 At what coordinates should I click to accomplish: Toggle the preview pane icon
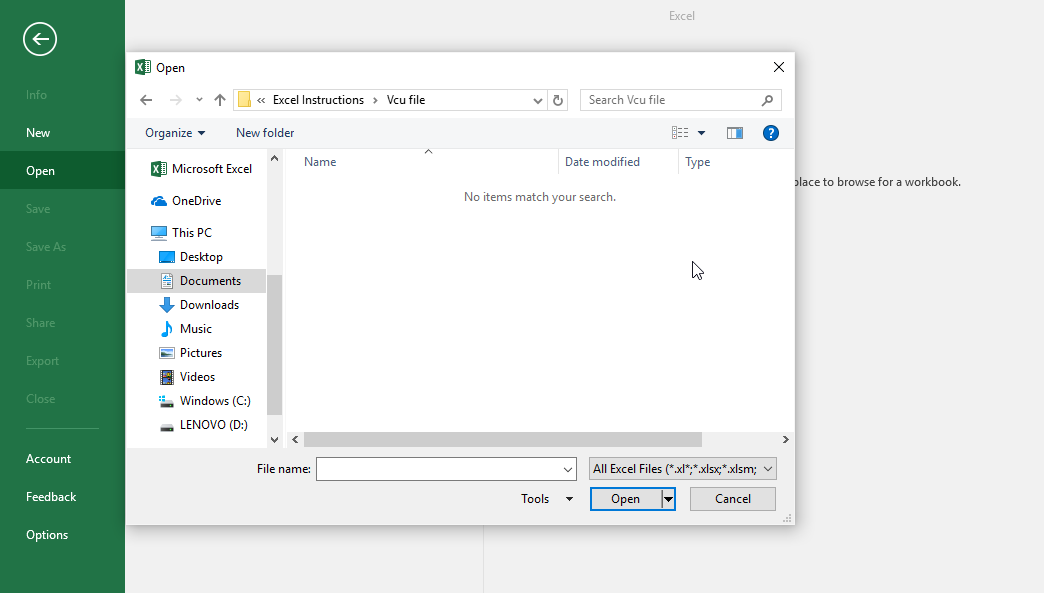735,133
